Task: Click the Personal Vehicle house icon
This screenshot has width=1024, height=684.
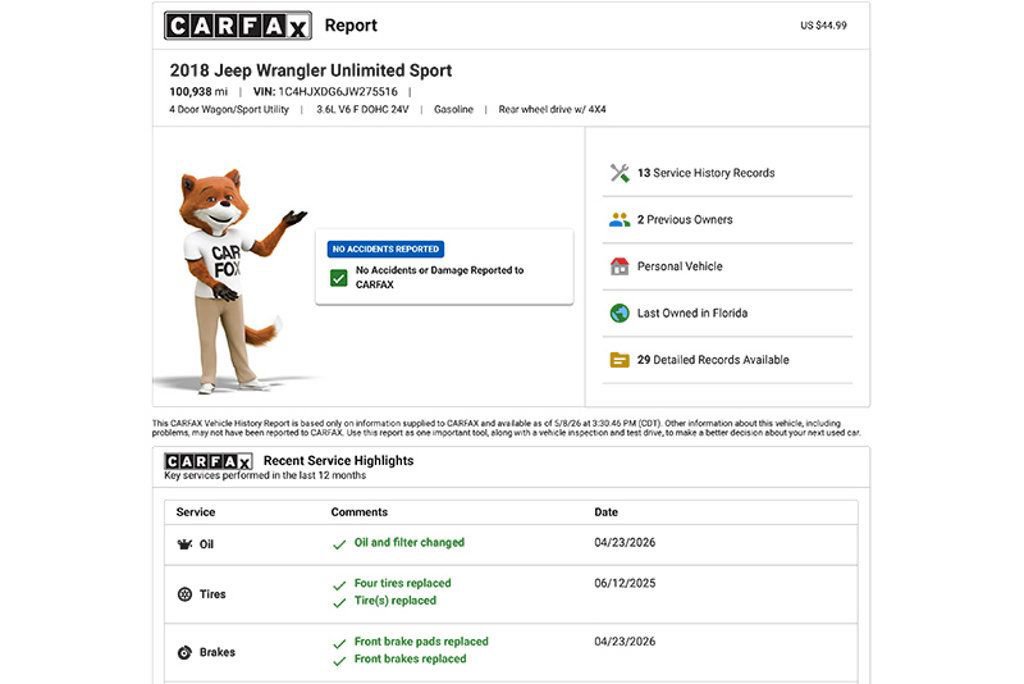Action: (619, 267)
